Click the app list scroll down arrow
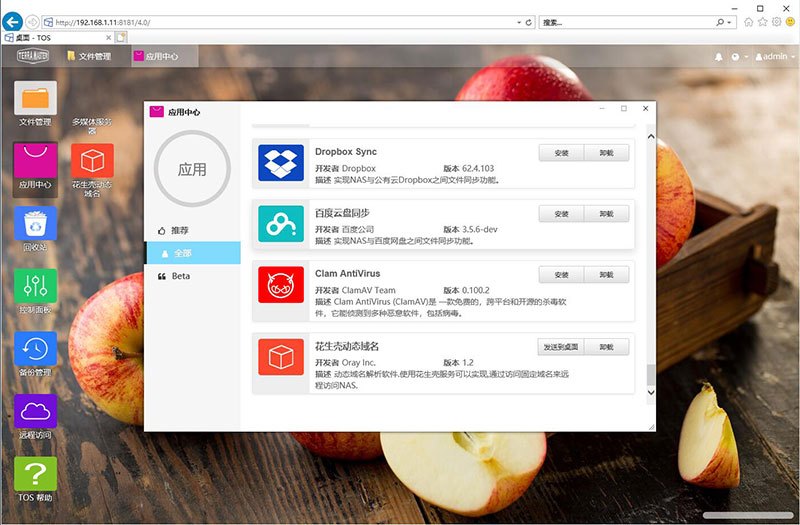 651,392
